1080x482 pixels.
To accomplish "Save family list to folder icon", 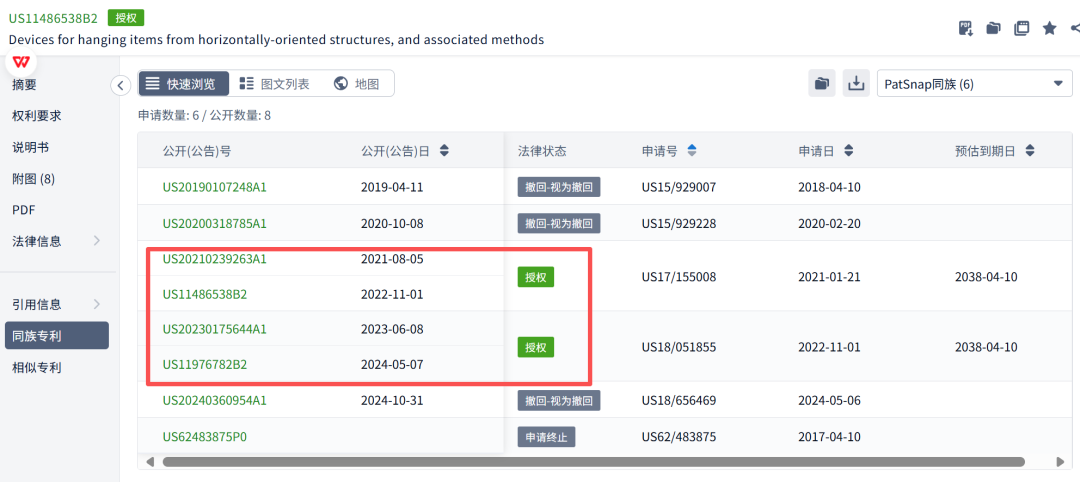I will [822, 84].
